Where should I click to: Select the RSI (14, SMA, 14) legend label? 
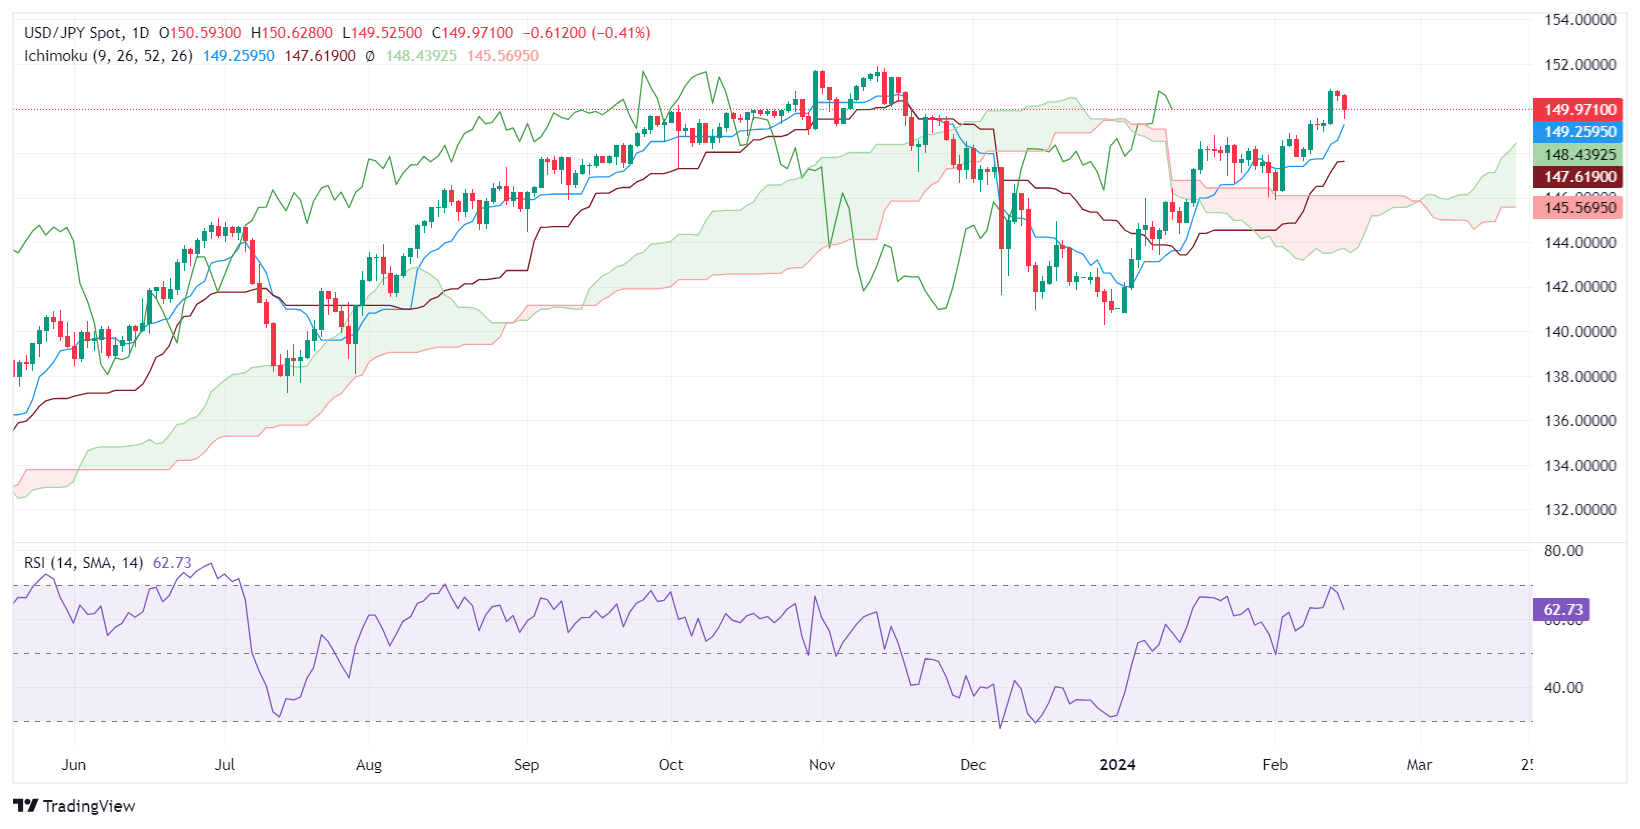click(x=83, y=563)
